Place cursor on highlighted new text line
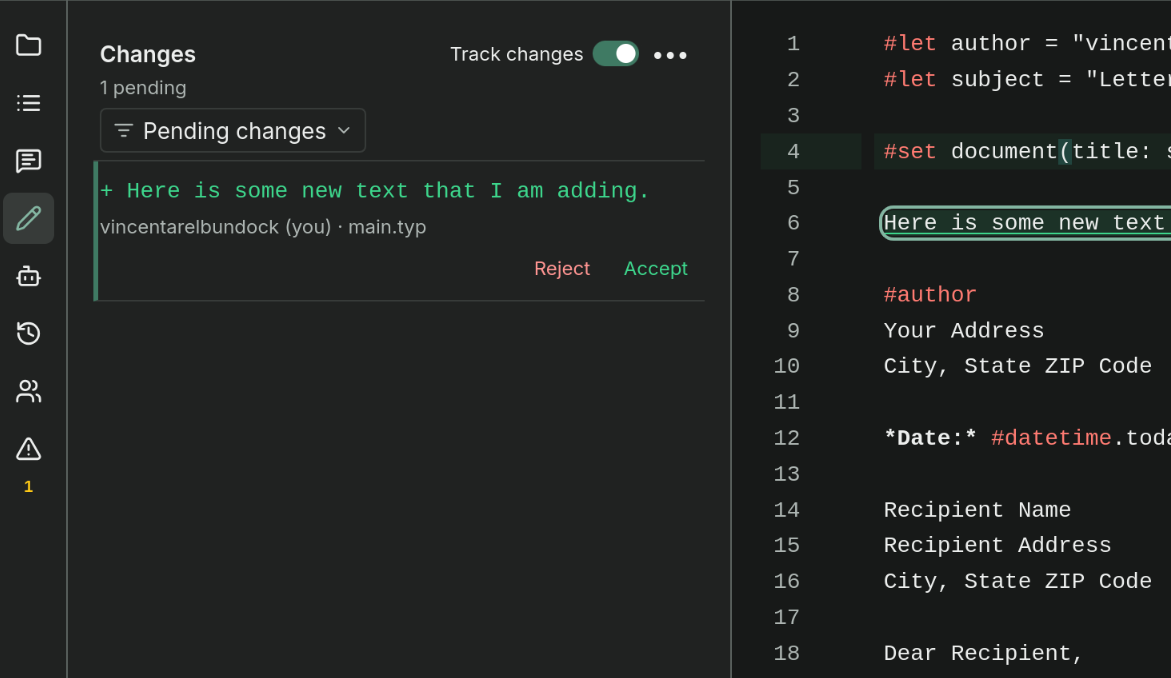The width and height of the screenshot is (1171, 678). [x=1025, y=223]
